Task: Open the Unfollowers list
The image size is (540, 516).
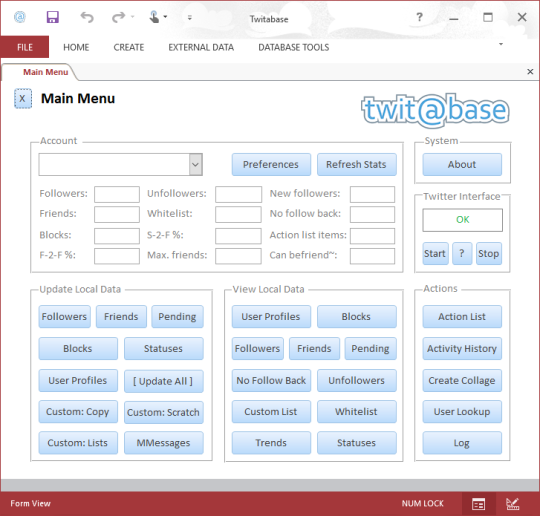Action: click(356, 381)
